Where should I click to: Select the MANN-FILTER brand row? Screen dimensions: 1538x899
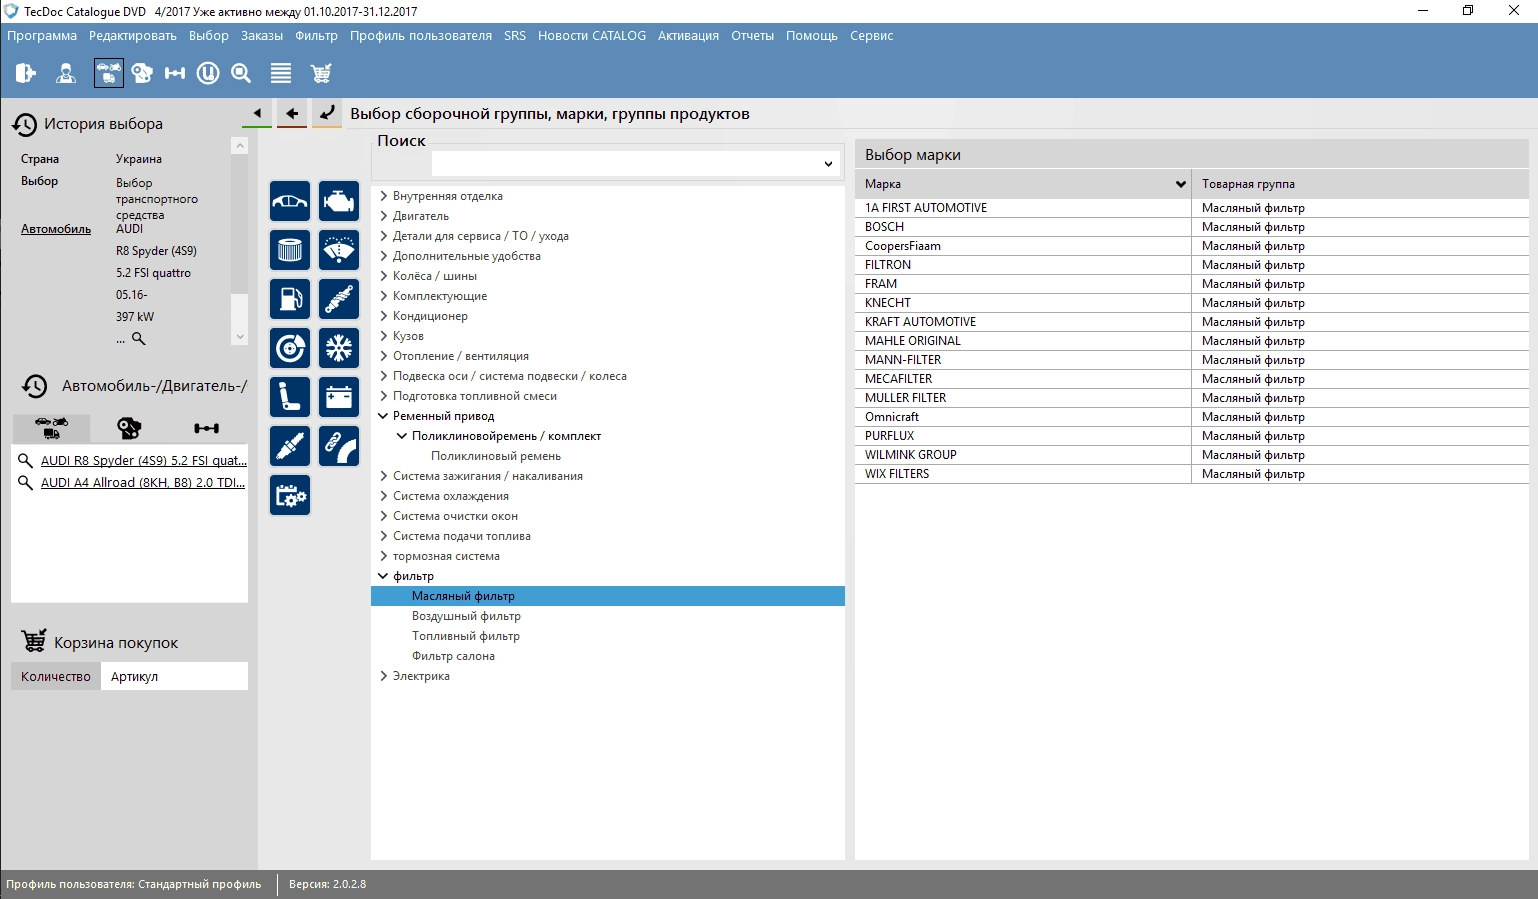[1191, 360]
